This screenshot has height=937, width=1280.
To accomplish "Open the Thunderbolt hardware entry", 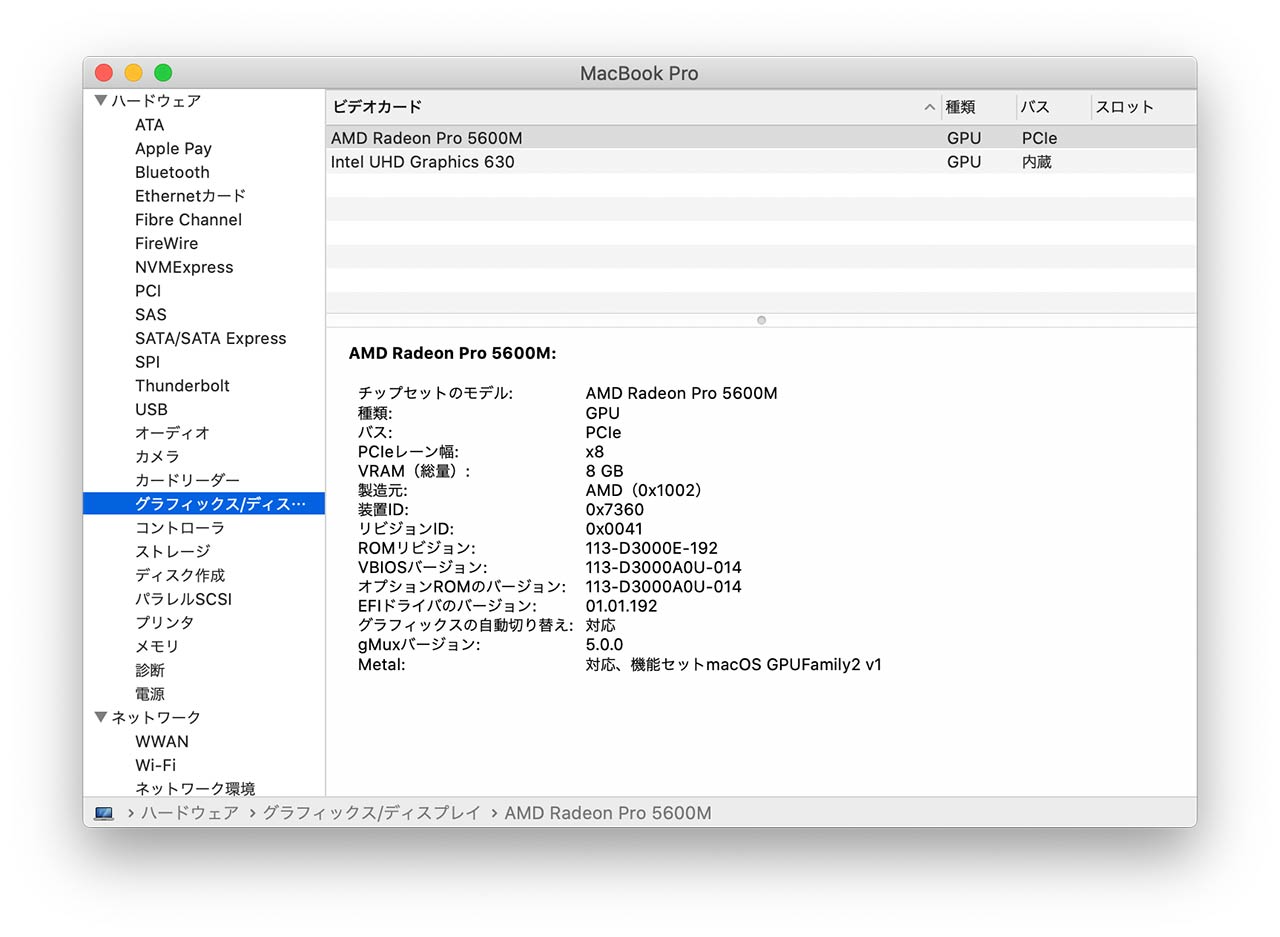I will [182, 386].
